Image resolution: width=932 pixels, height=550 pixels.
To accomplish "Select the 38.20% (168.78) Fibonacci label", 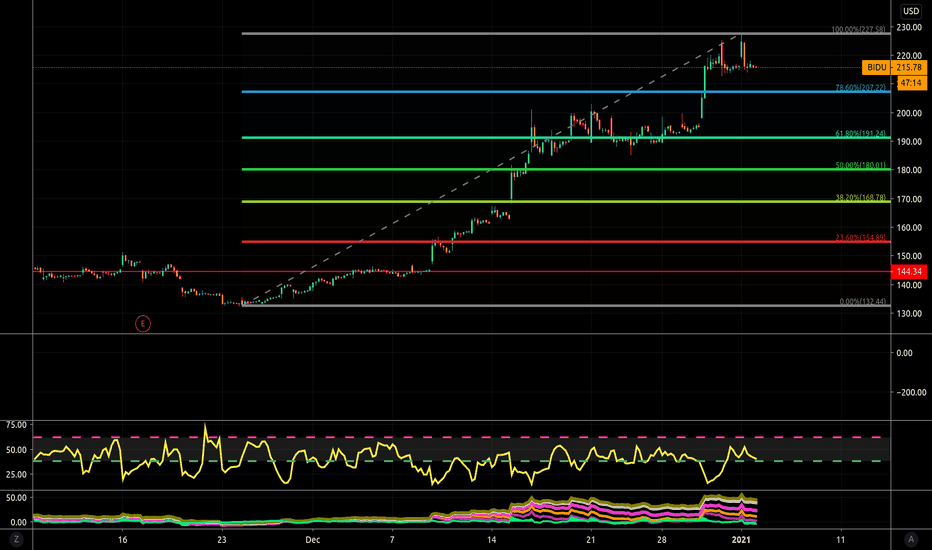I will coord(860,197).
